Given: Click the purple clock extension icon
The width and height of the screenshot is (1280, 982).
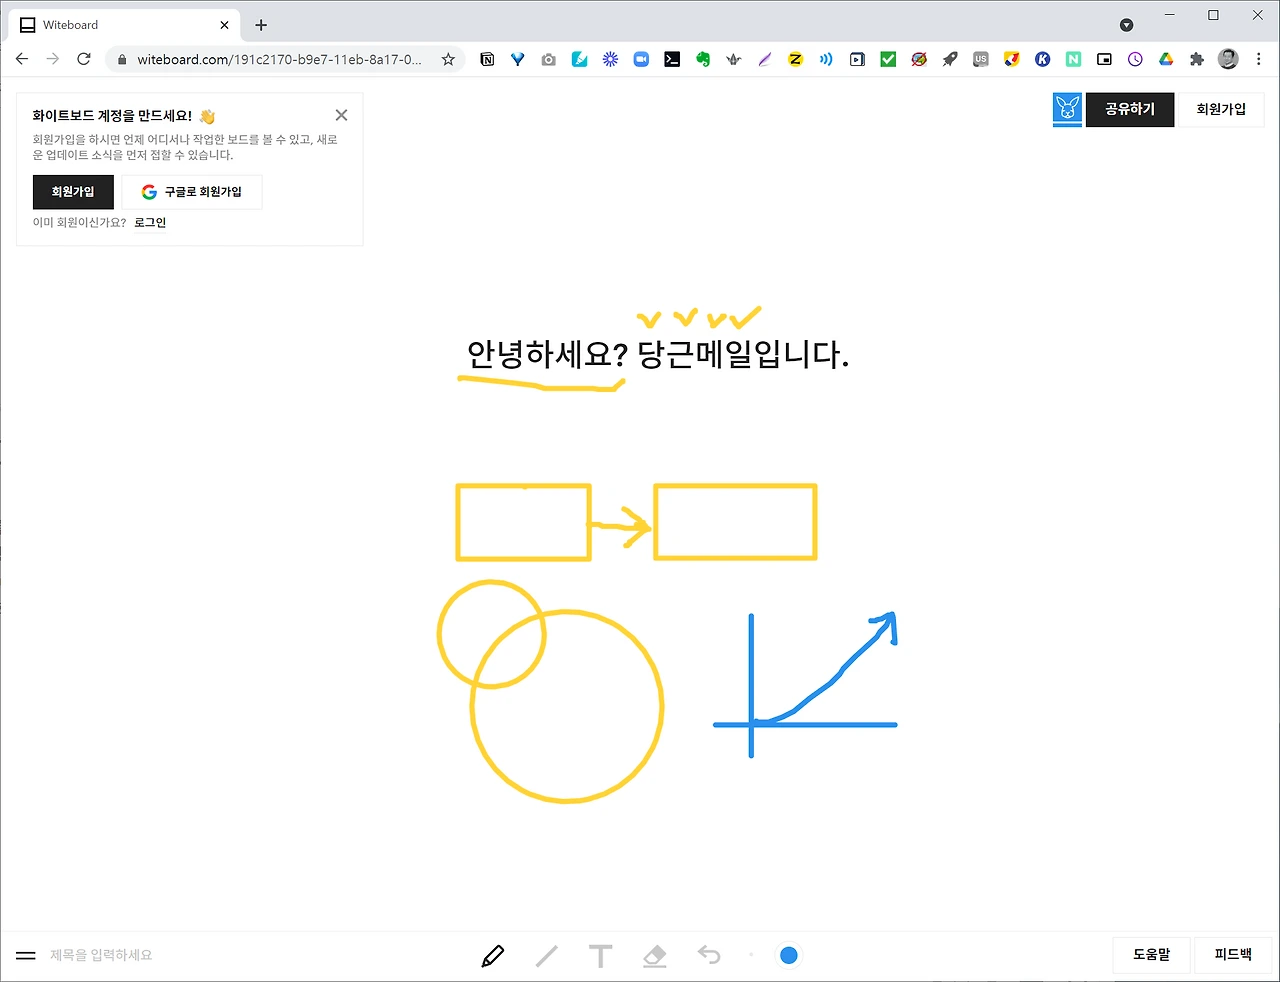Looking at the screenshot, I should 1135,60.
